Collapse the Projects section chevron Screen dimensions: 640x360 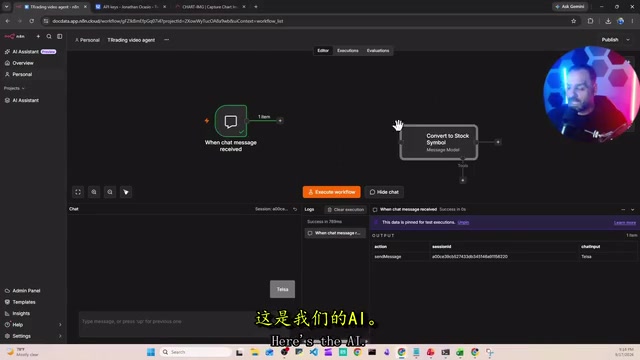point(23,88)
